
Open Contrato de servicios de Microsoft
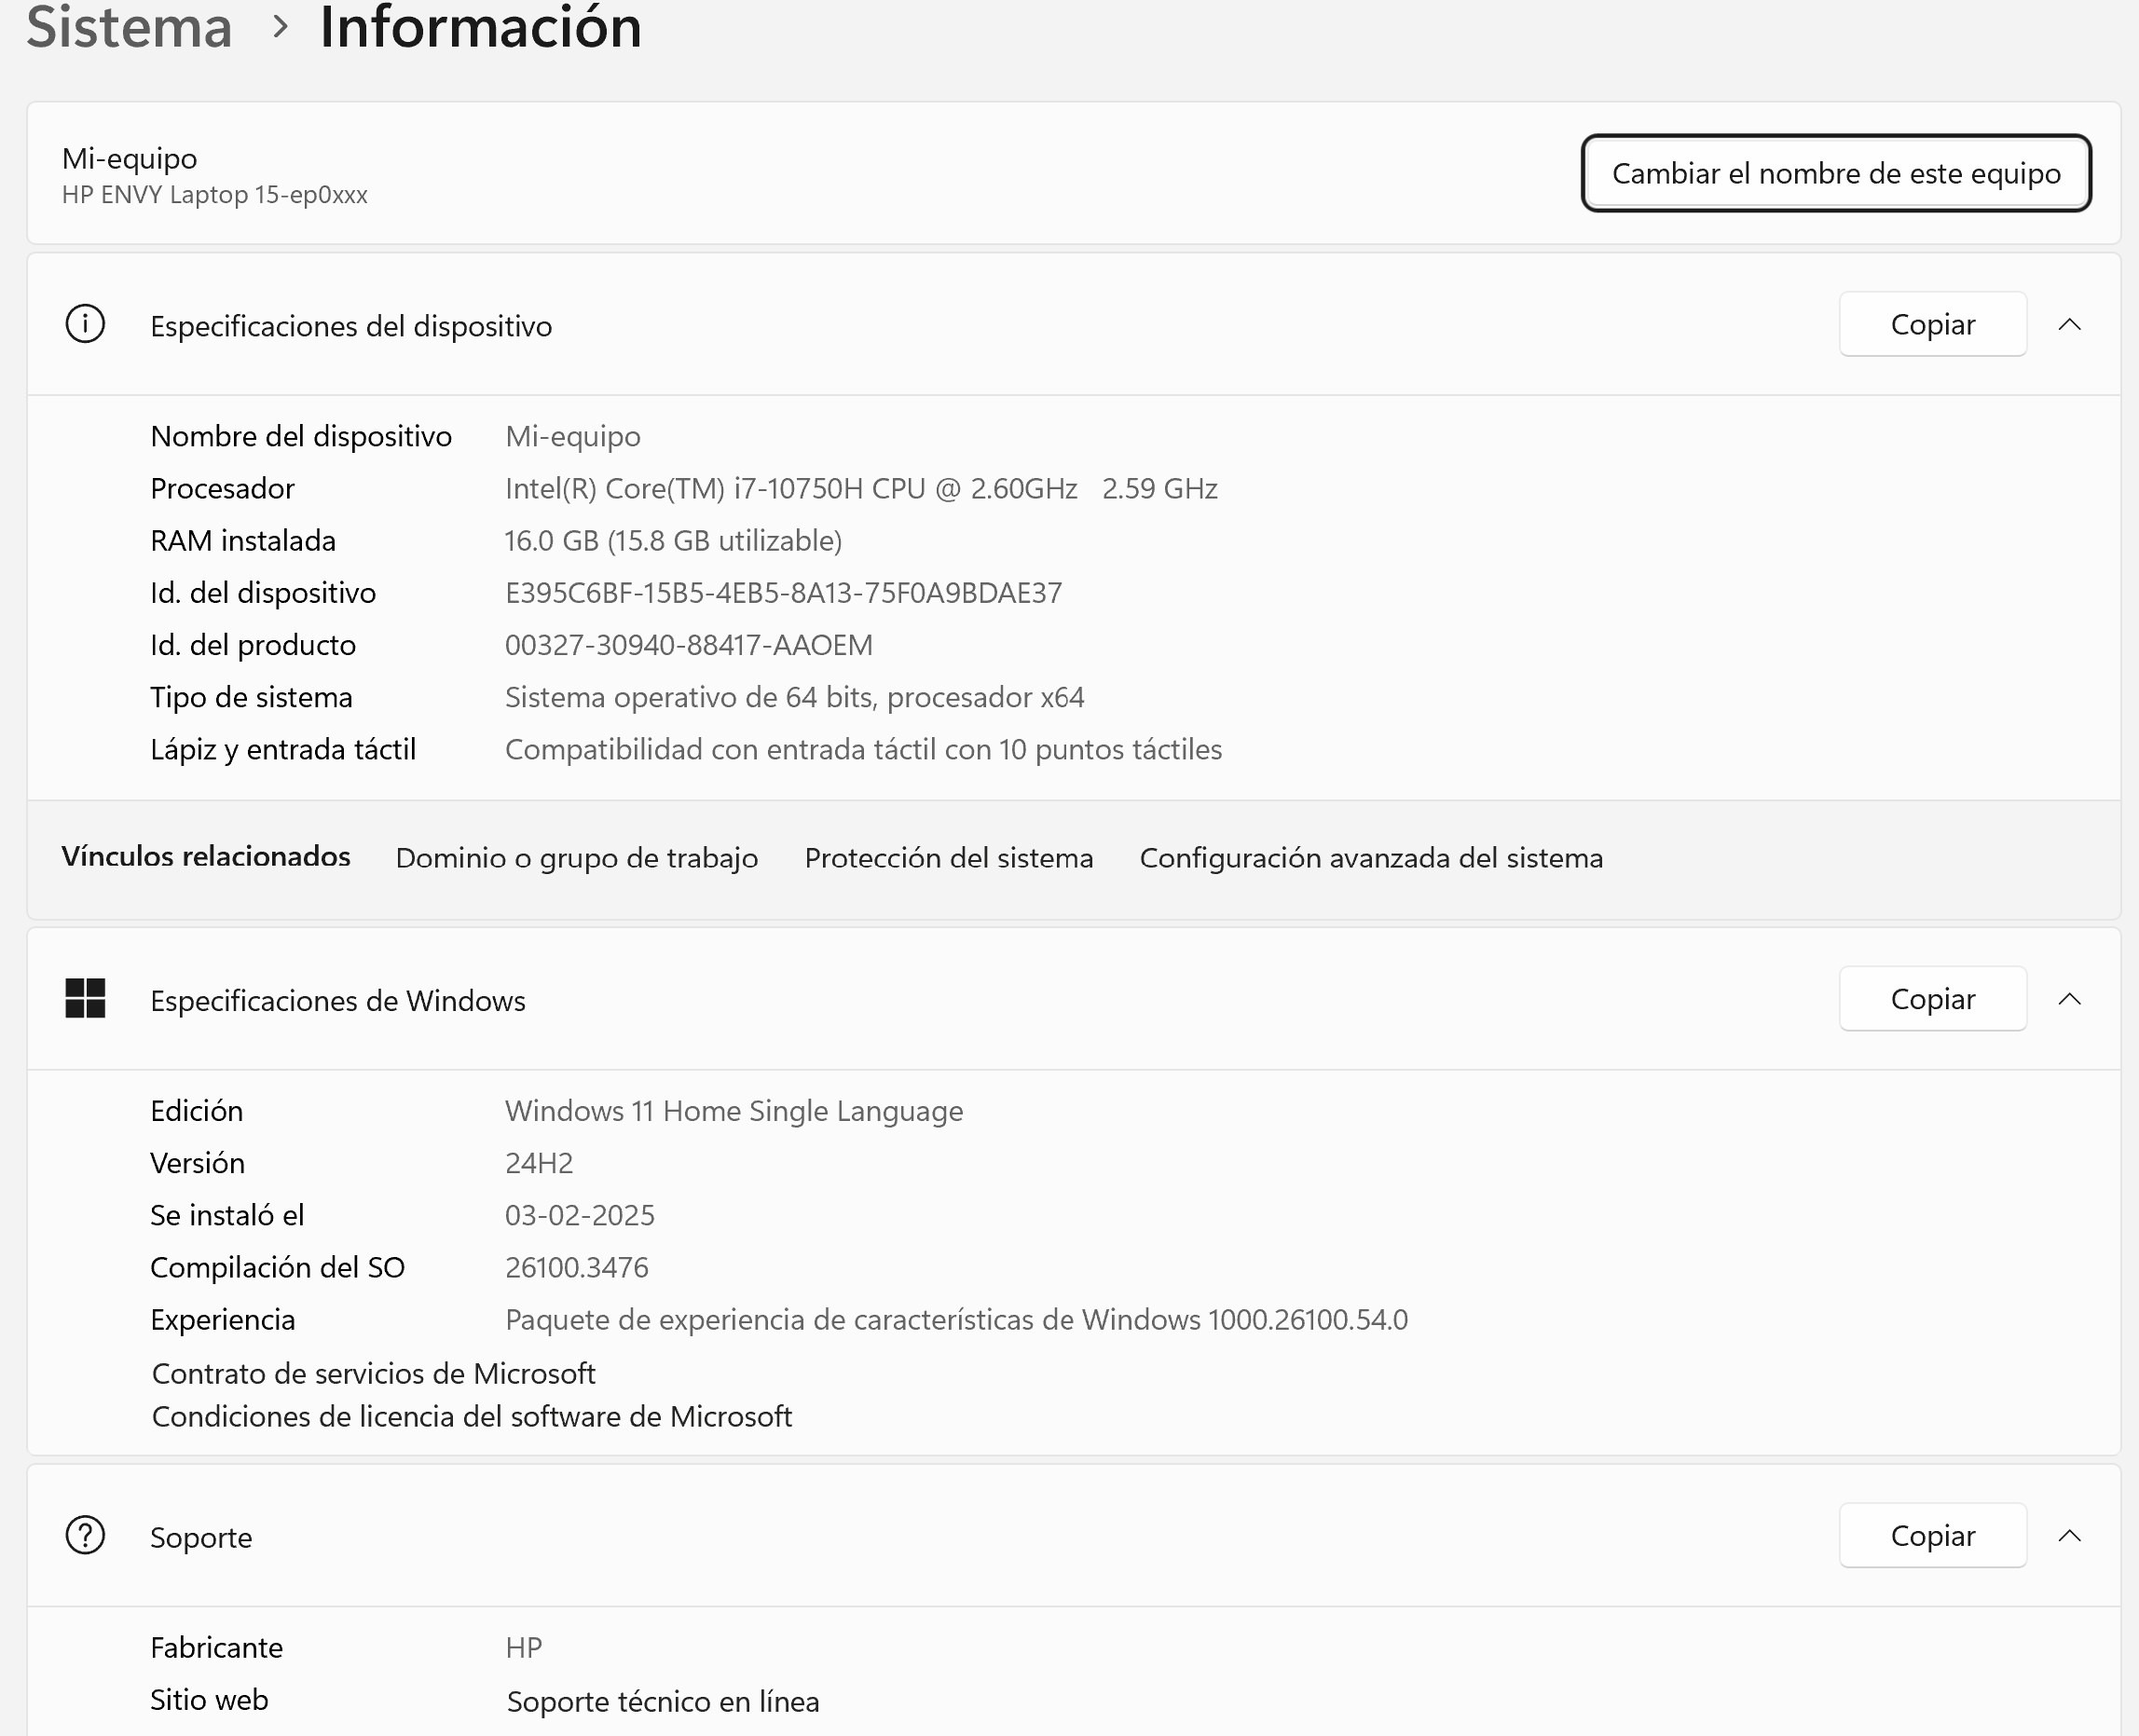pos(373,1373)
